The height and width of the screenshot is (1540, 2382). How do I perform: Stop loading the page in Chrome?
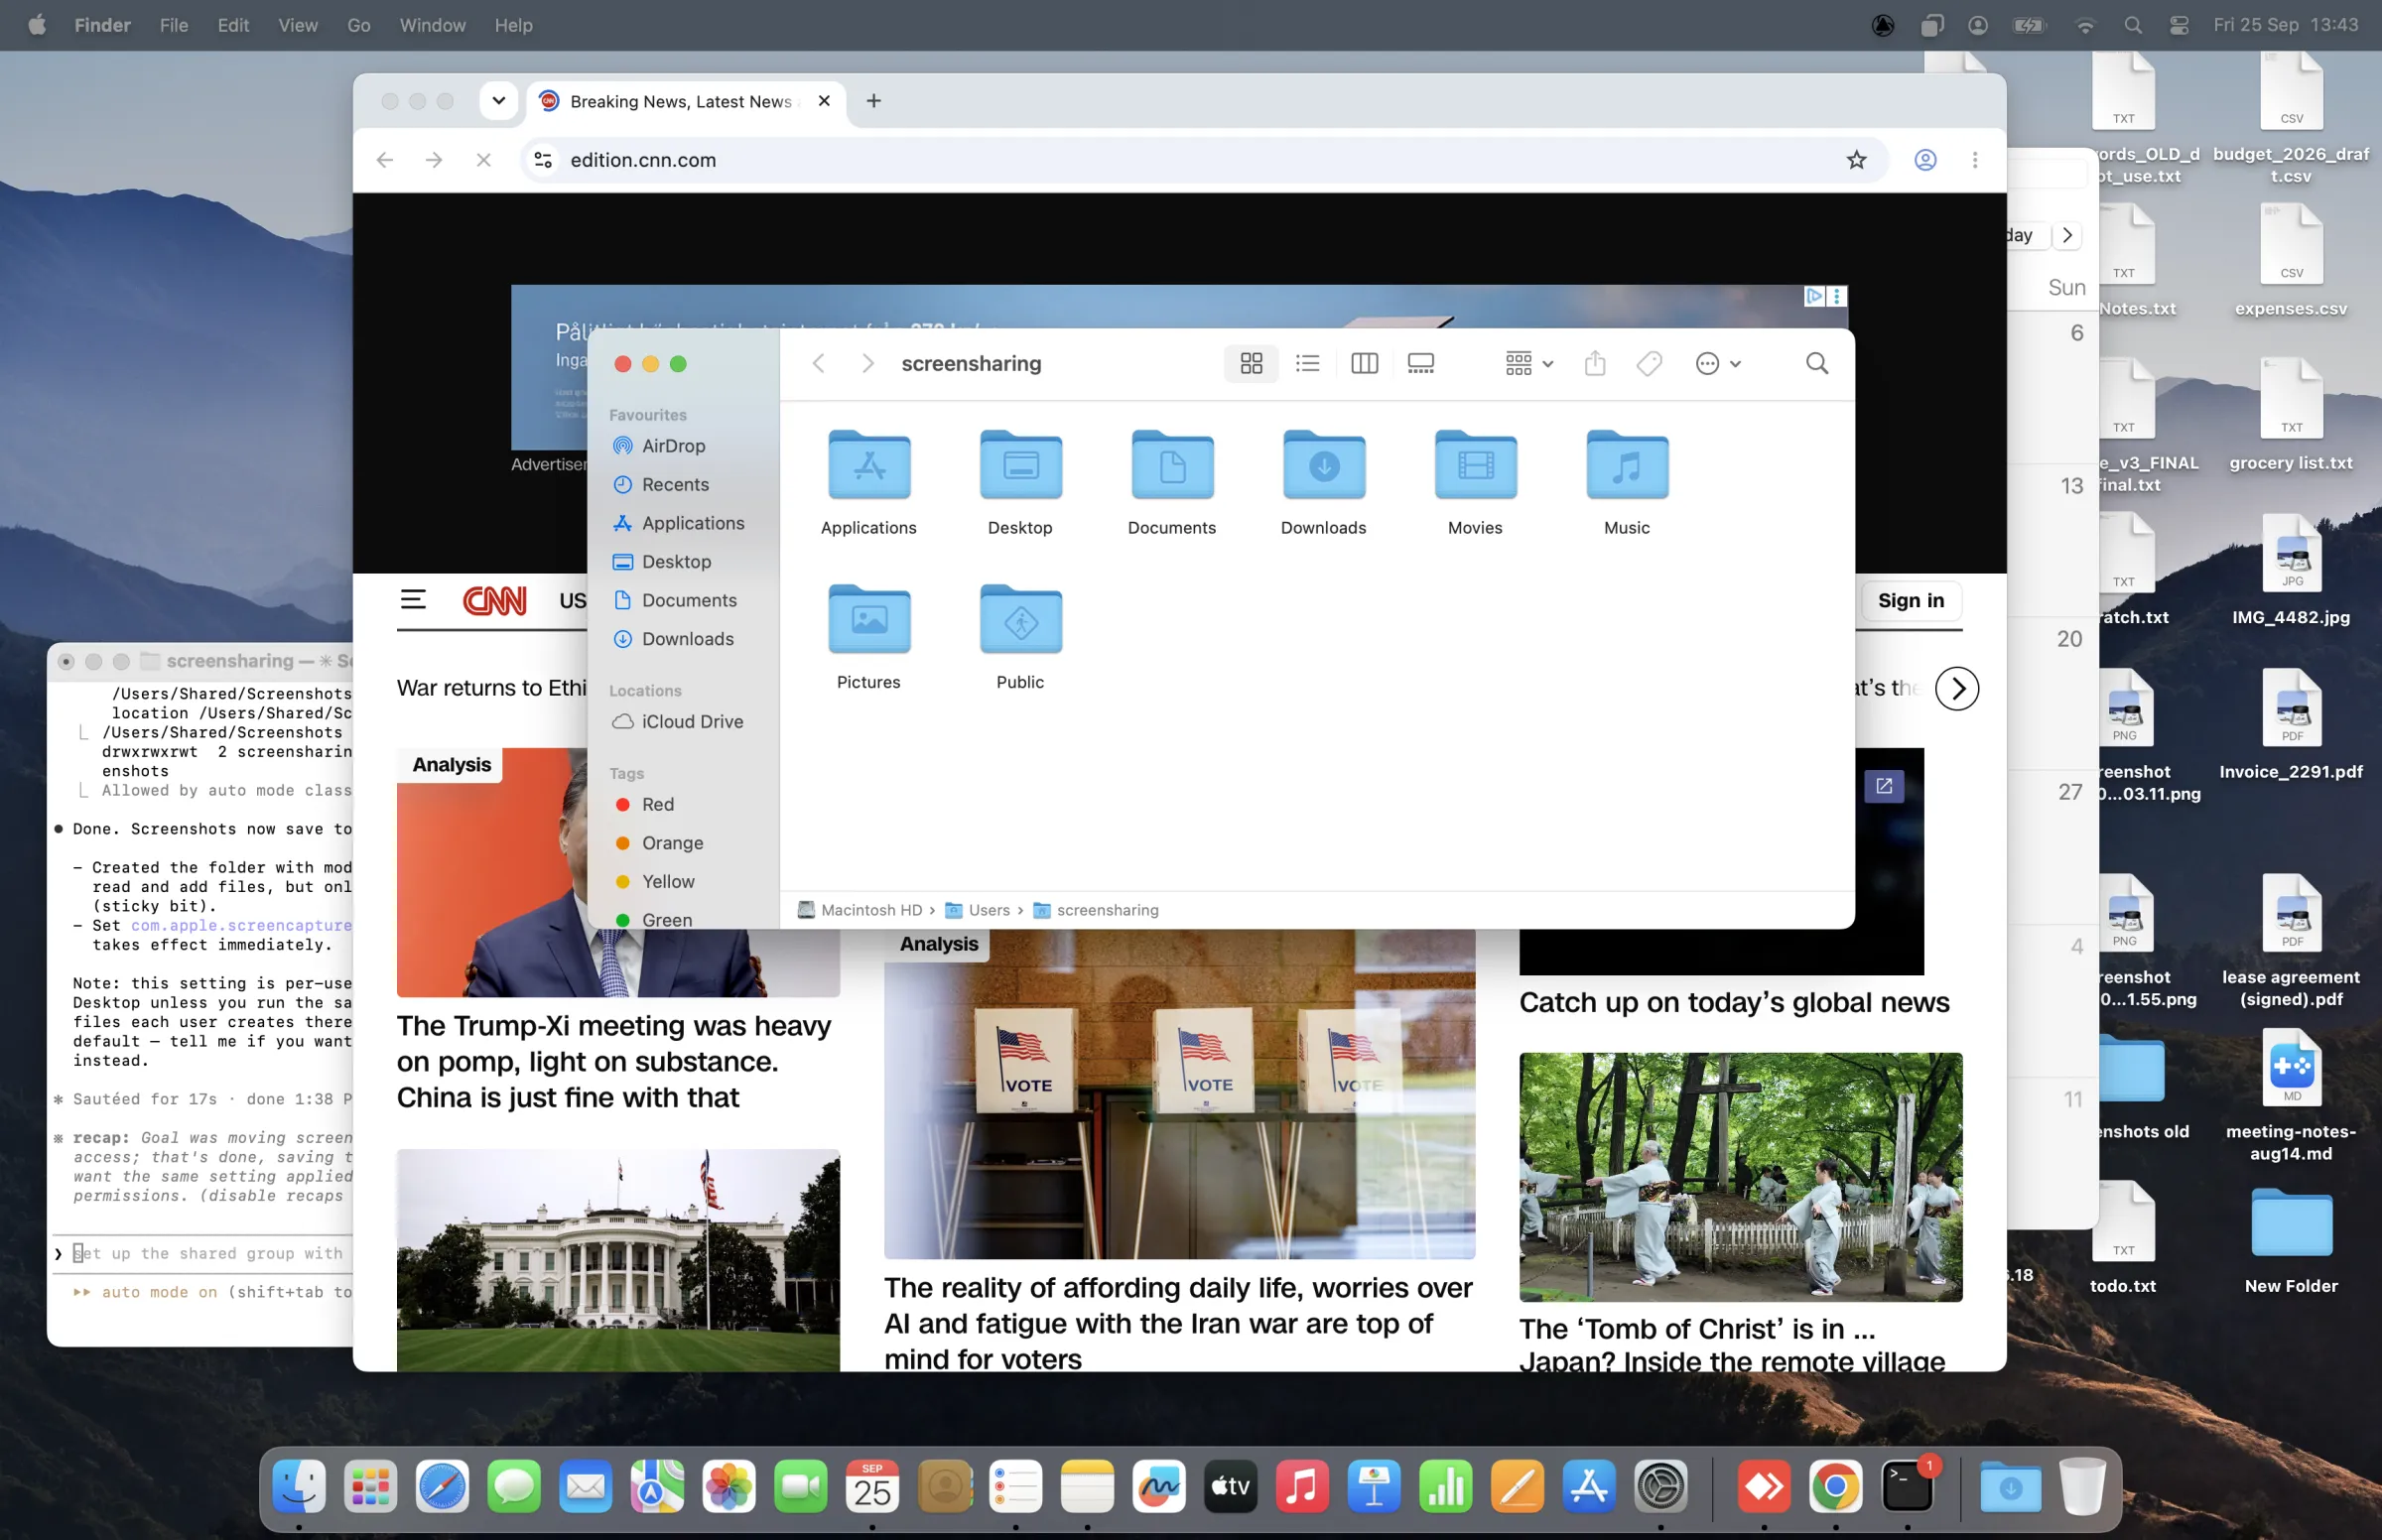(483, 160)
